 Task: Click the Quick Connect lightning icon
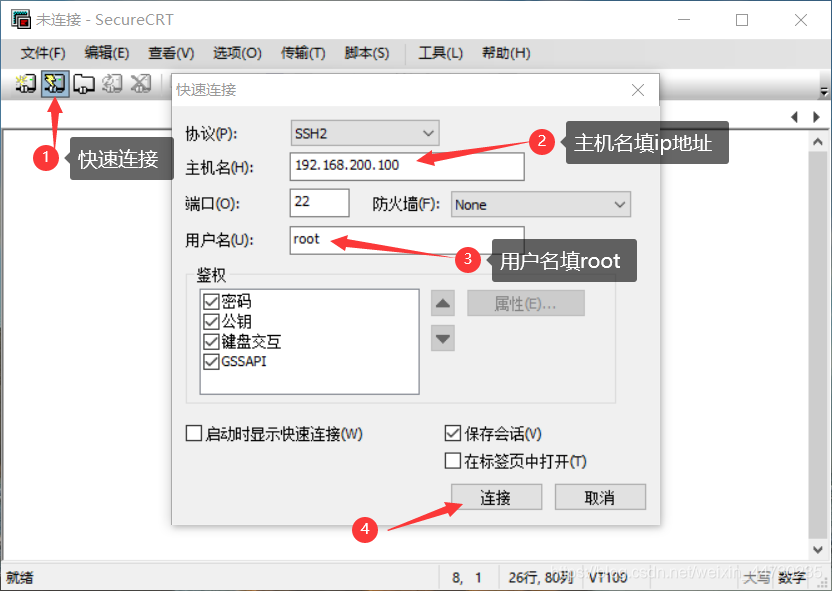click(55, 83)
